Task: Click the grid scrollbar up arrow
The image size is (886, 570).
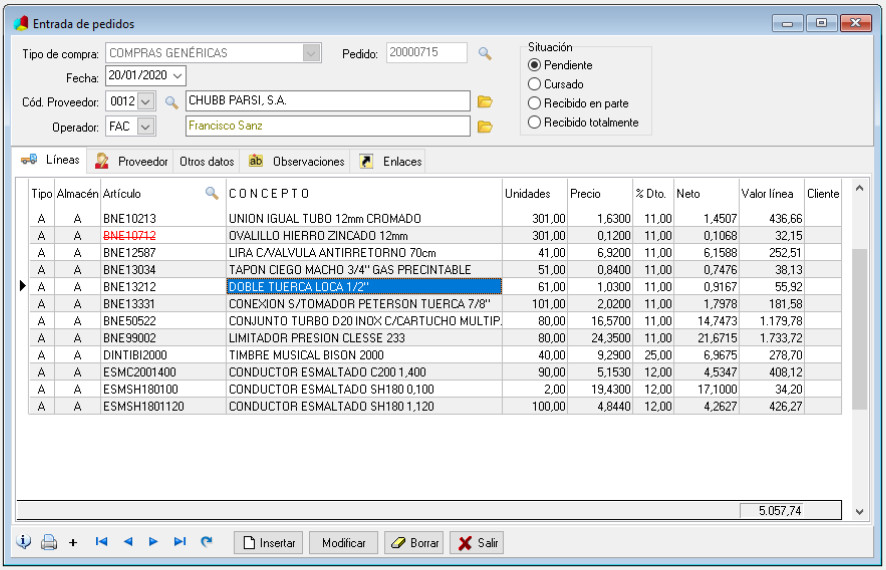Action: 859,189
